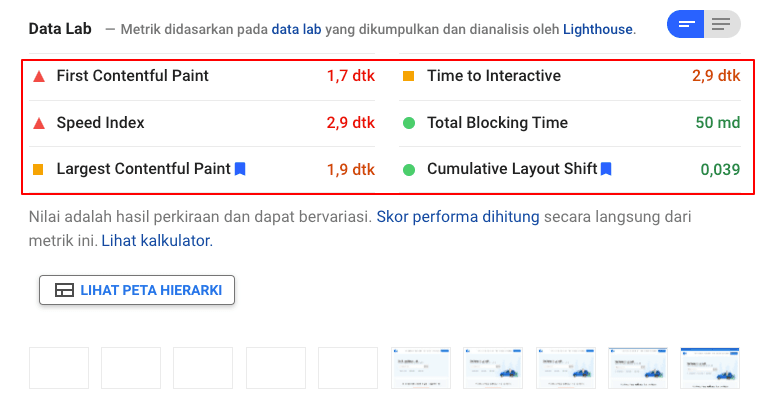Click the blue bookmark icon after Cumulative Layout Shift
Screen dimensions: 780x406
[606, 169]
